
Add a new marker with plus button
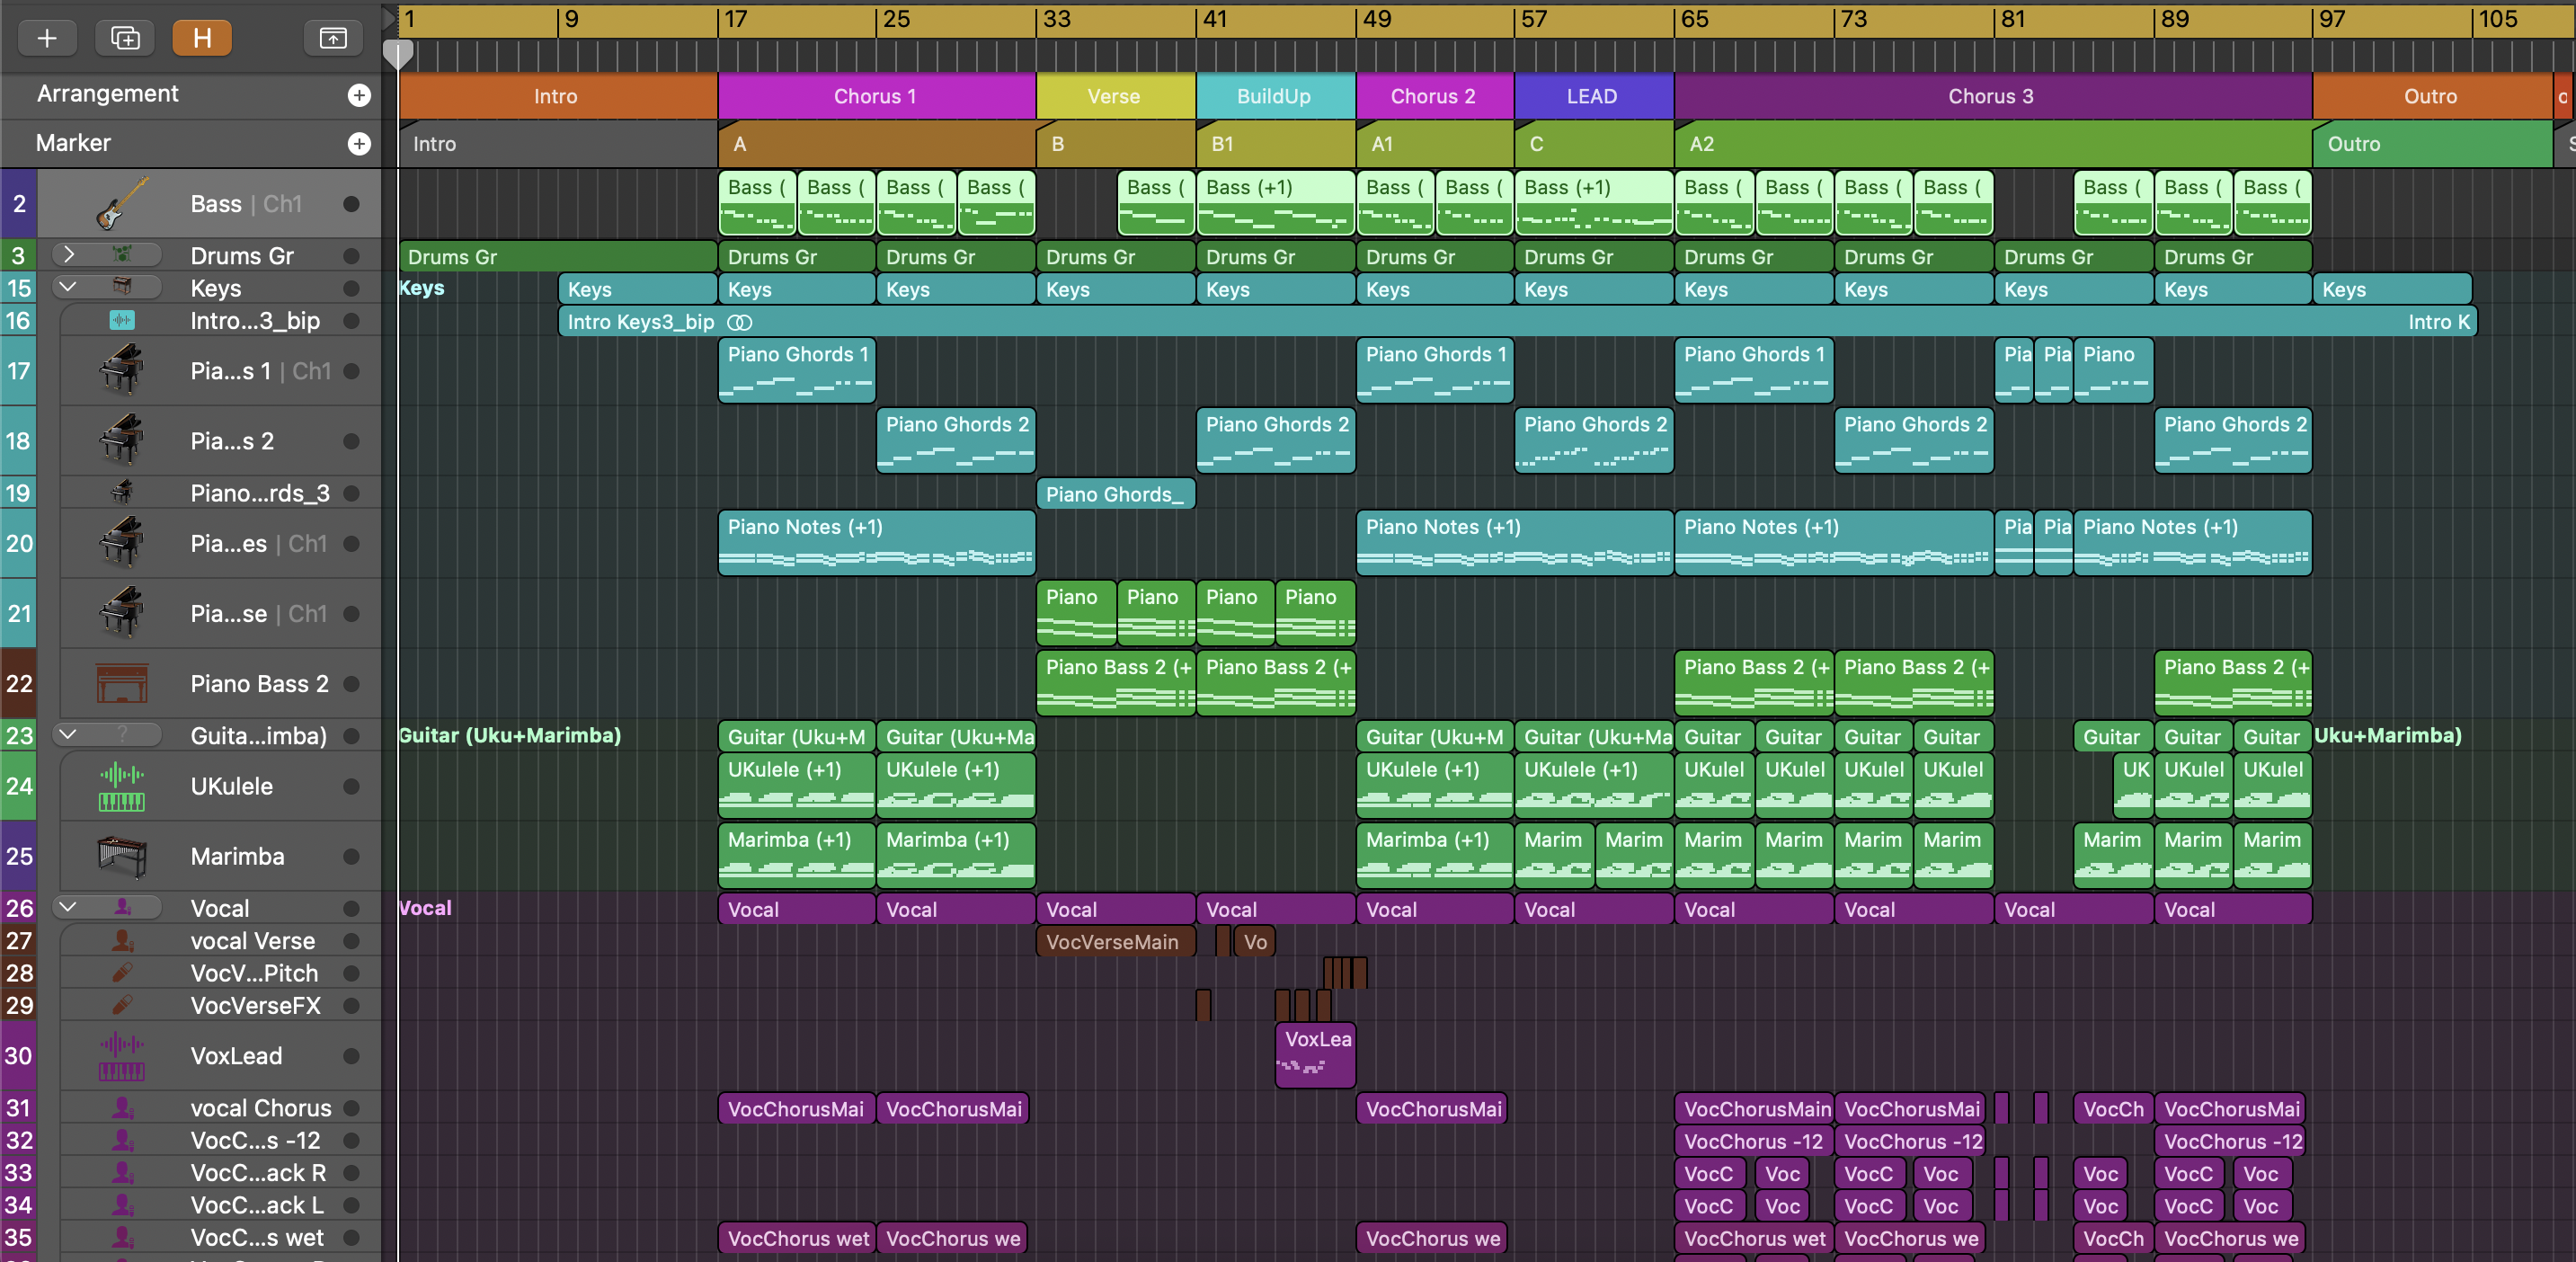tap(359, 144)
